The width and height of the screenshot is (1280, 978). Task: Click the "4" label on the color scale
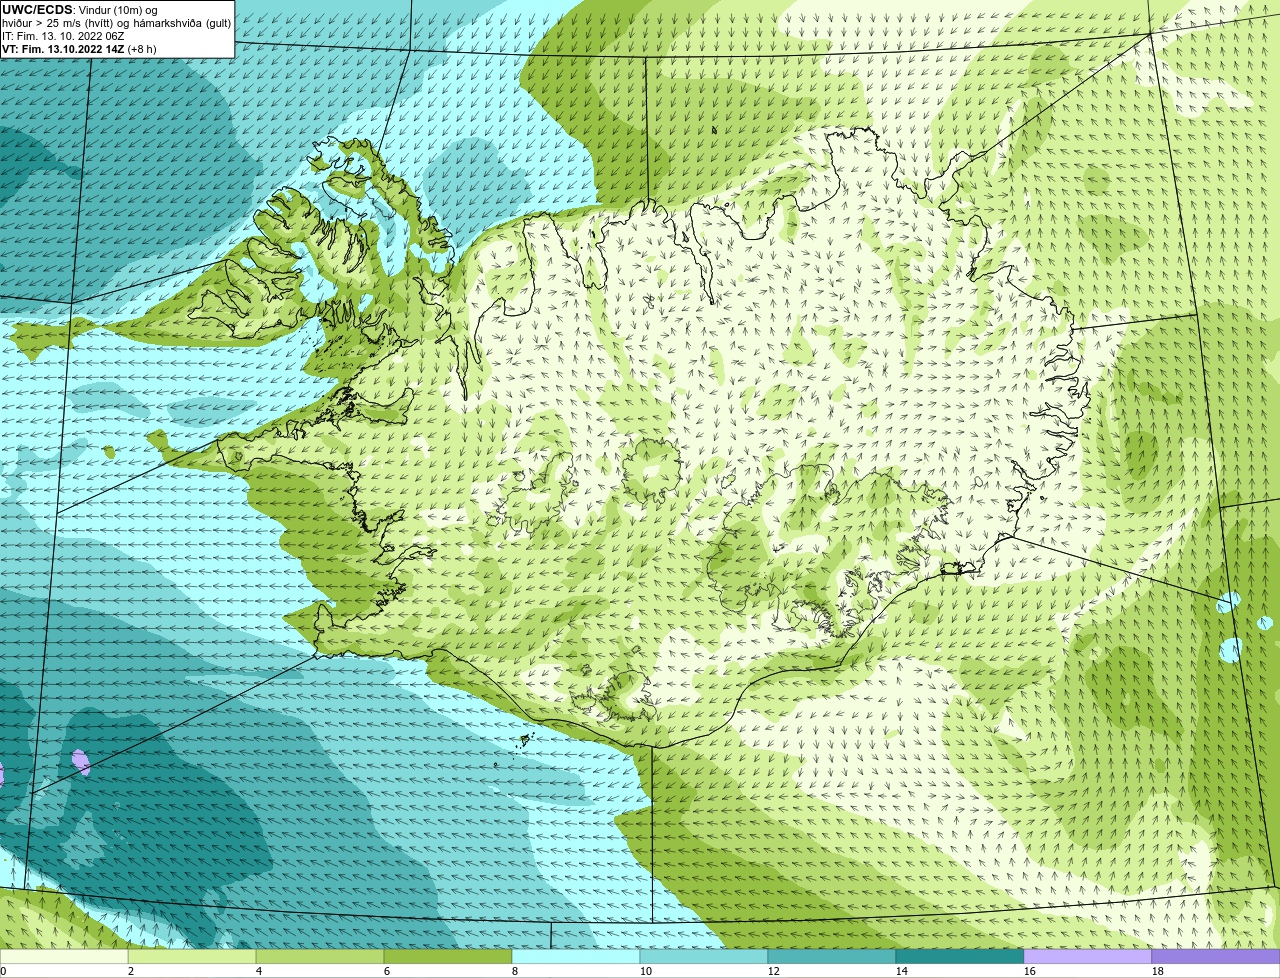[259, 971]
